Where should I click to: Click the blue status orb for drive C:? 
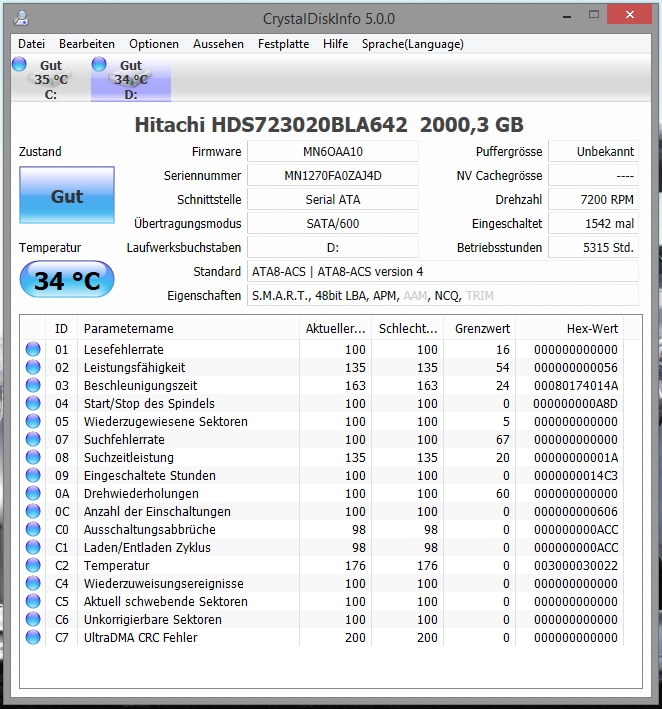(x=19, y=64)
